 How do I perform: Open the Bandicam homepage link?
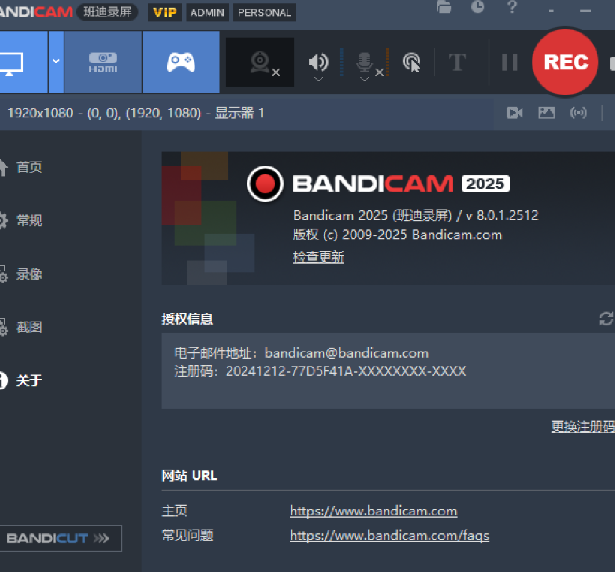click(373, 511)
